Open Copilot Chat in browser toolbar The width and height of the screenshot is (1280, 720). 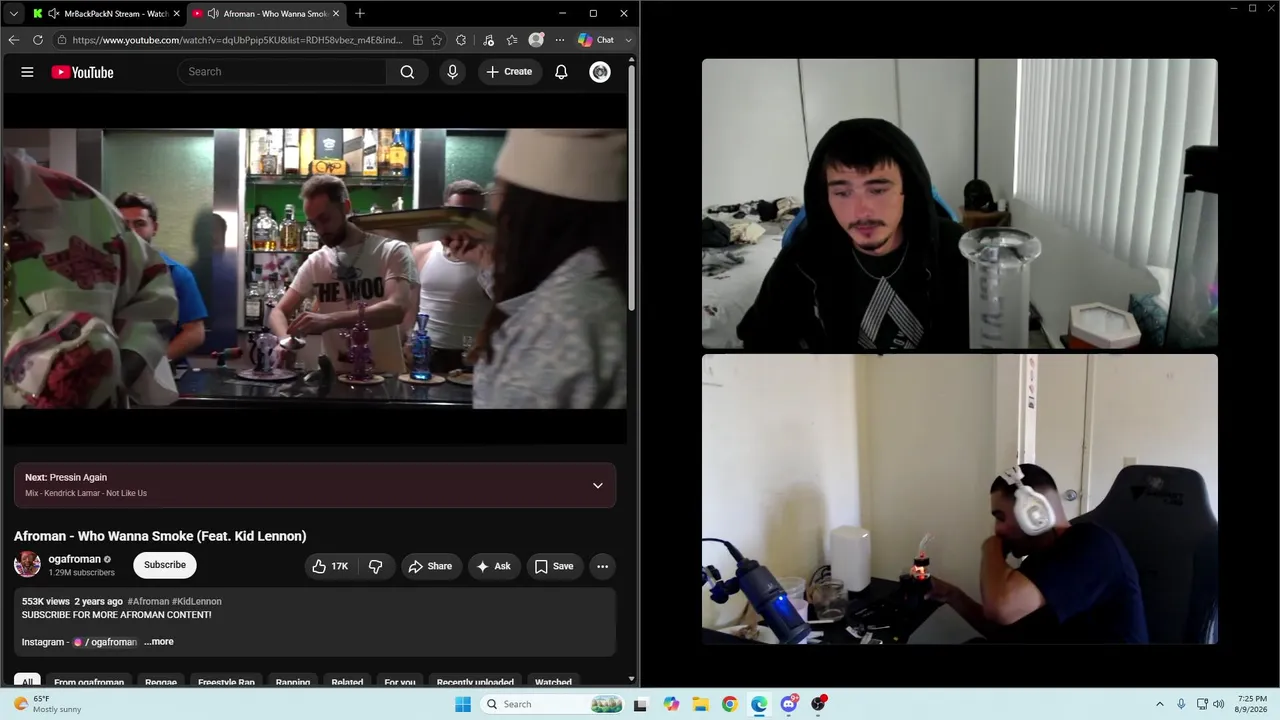(x=597, y=40)
